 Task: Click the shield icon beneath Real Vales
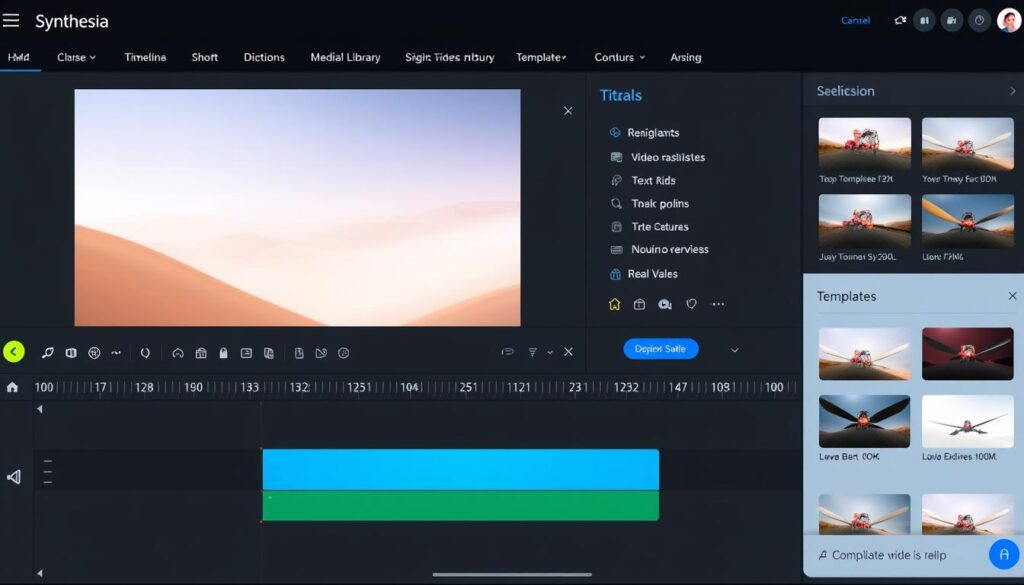(x=689, y=304)
